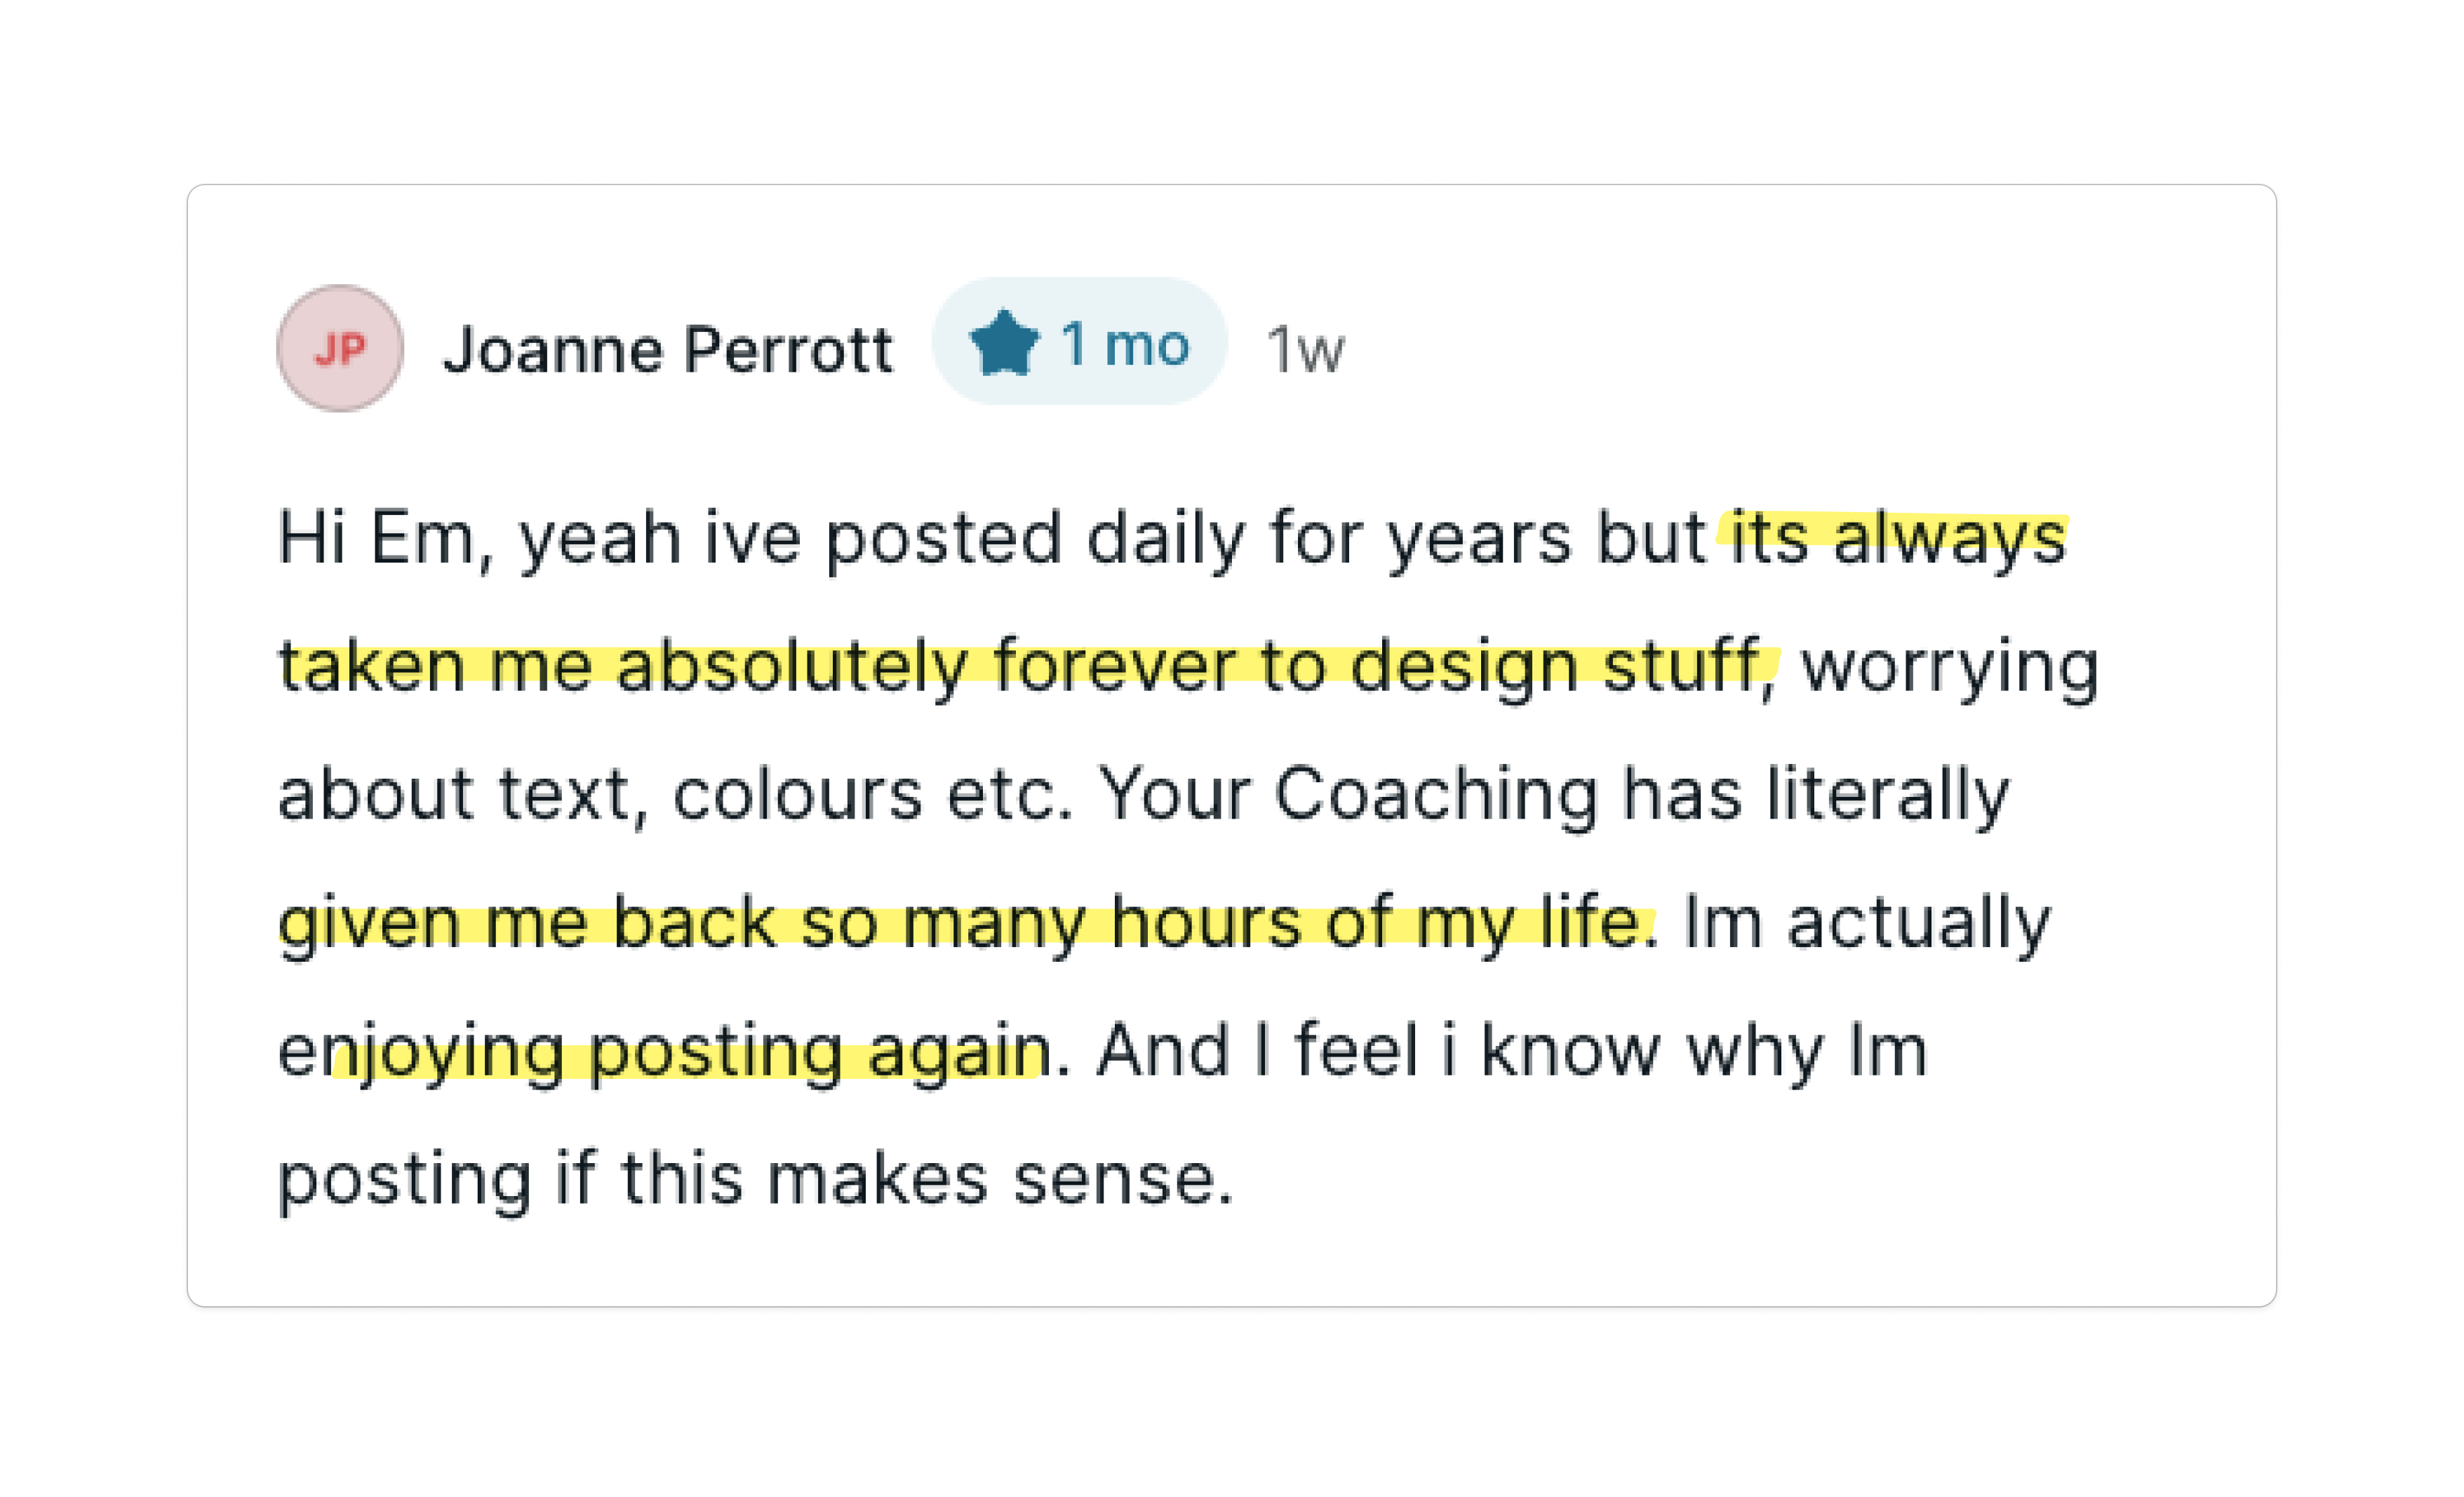Click the word "Coaching" in the comment
This screenshot has height=1497, width=2464.
[1436, 795]
